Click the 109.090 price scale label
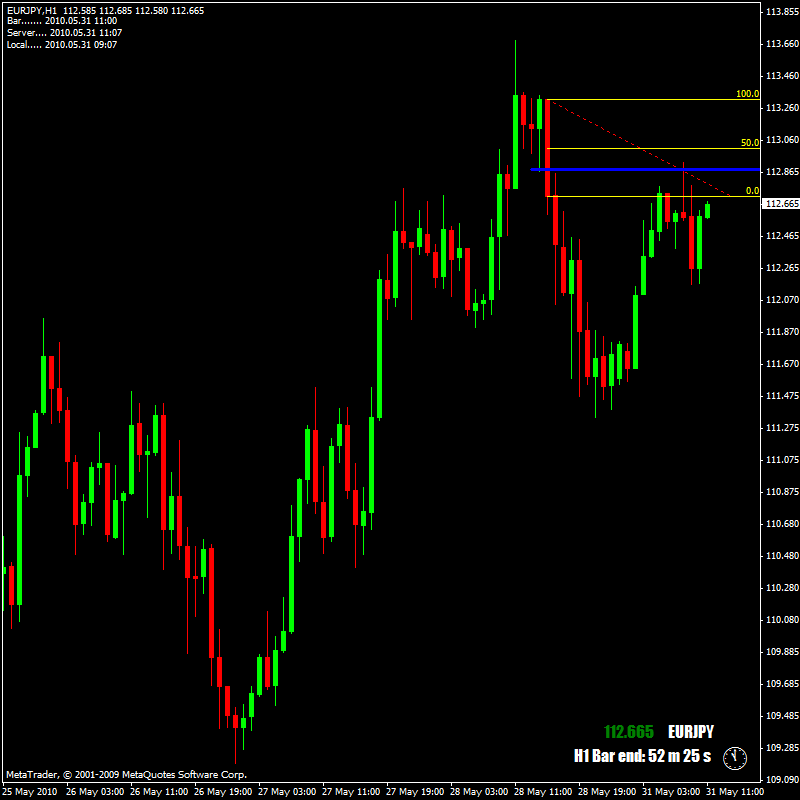 782,780
